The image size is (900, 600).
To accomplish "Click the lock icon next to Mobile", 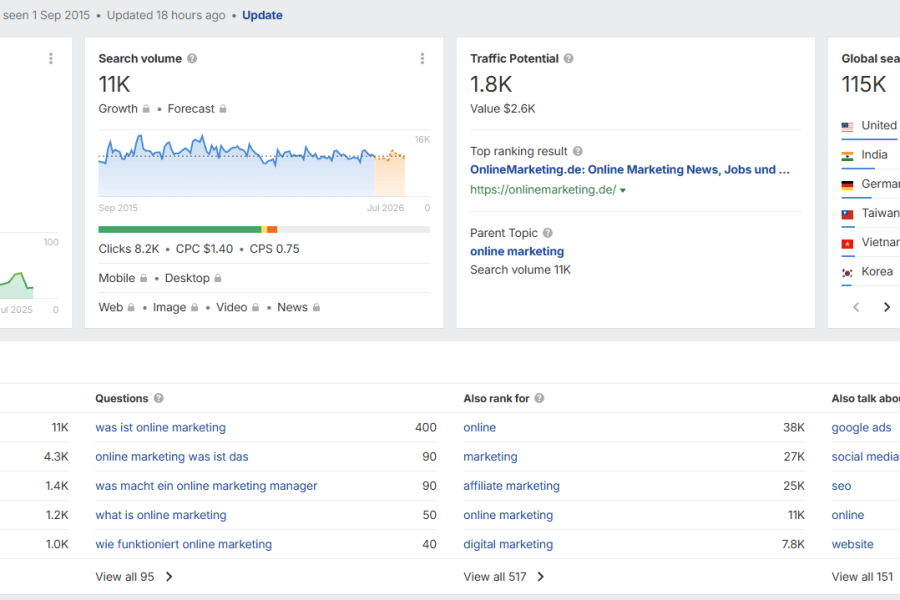I will [143, 278].
